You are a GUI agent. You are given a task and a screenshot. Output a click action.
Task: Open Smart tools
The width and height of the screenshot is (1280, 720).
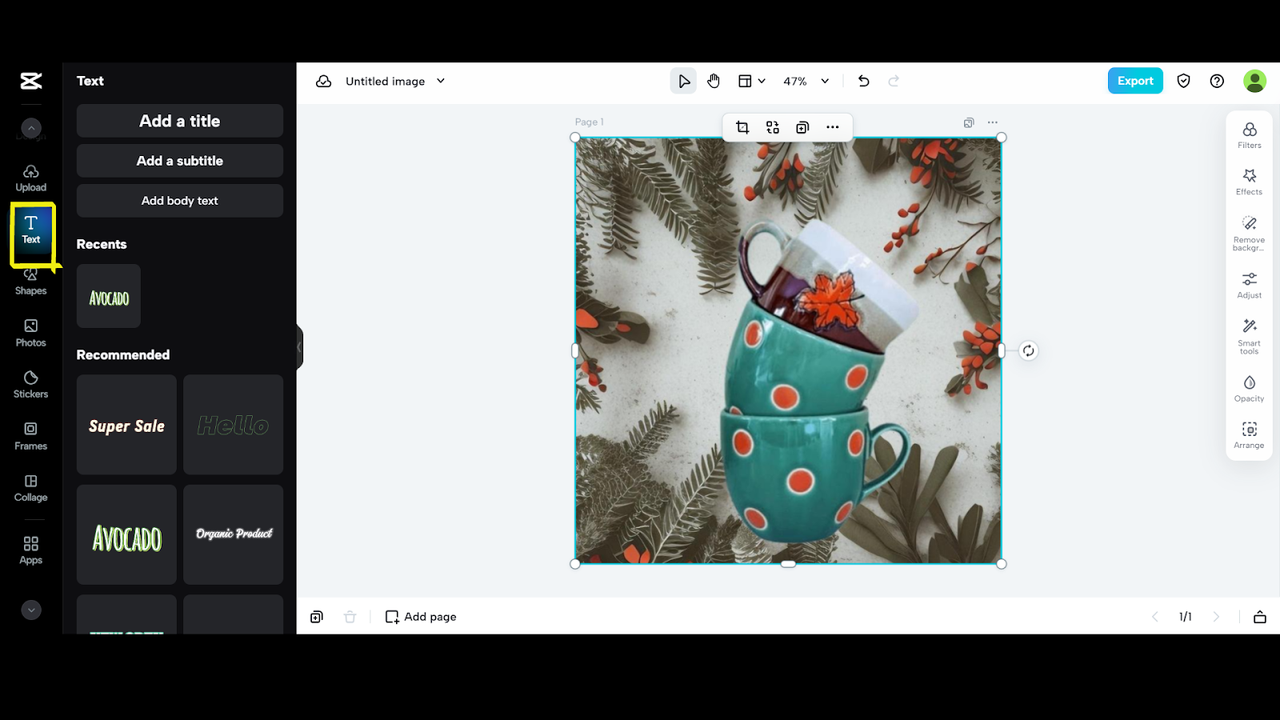tap(1249, 337)
